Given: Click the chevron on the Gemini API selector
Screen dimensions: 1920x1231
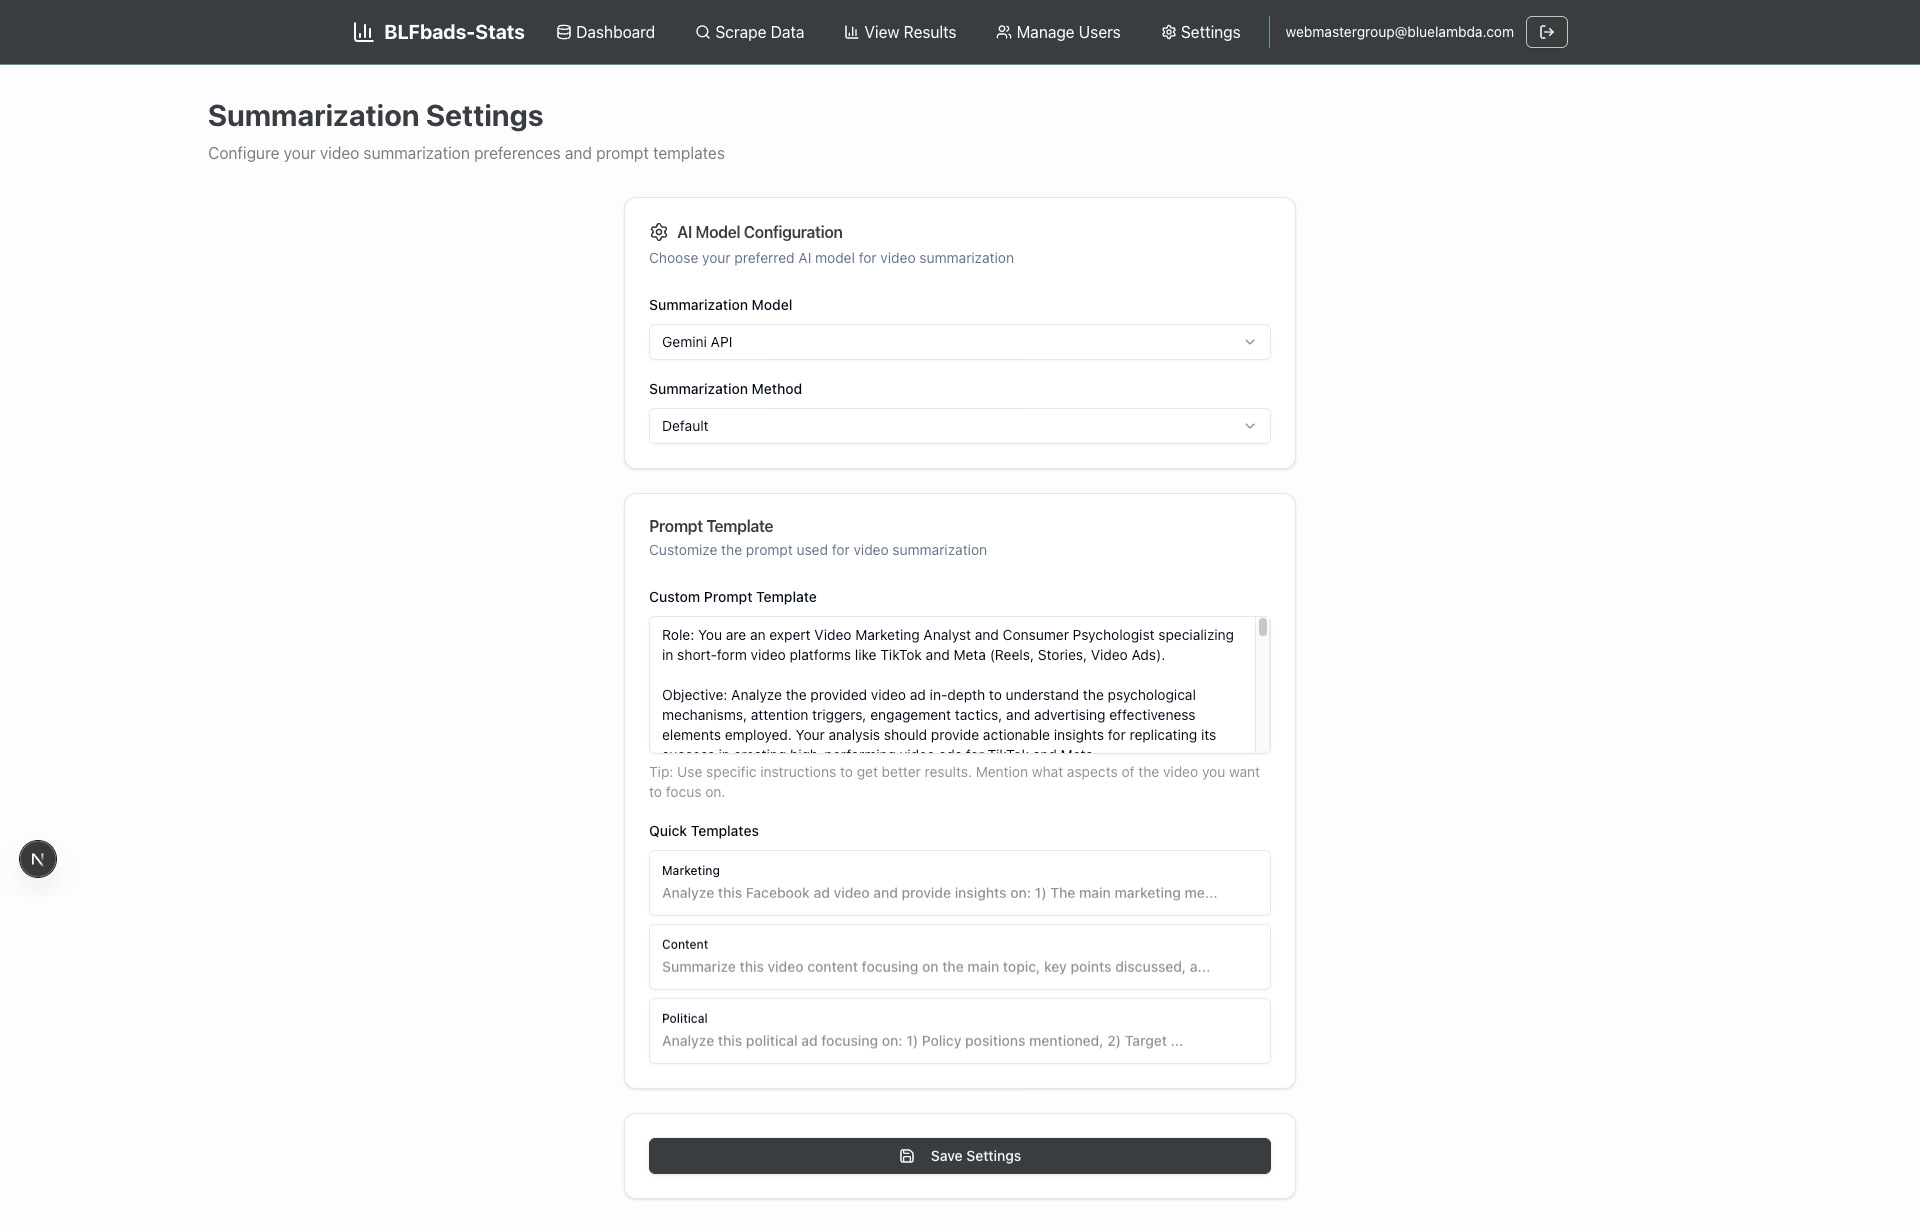Looking at the screenshot, I should 1249,342.
